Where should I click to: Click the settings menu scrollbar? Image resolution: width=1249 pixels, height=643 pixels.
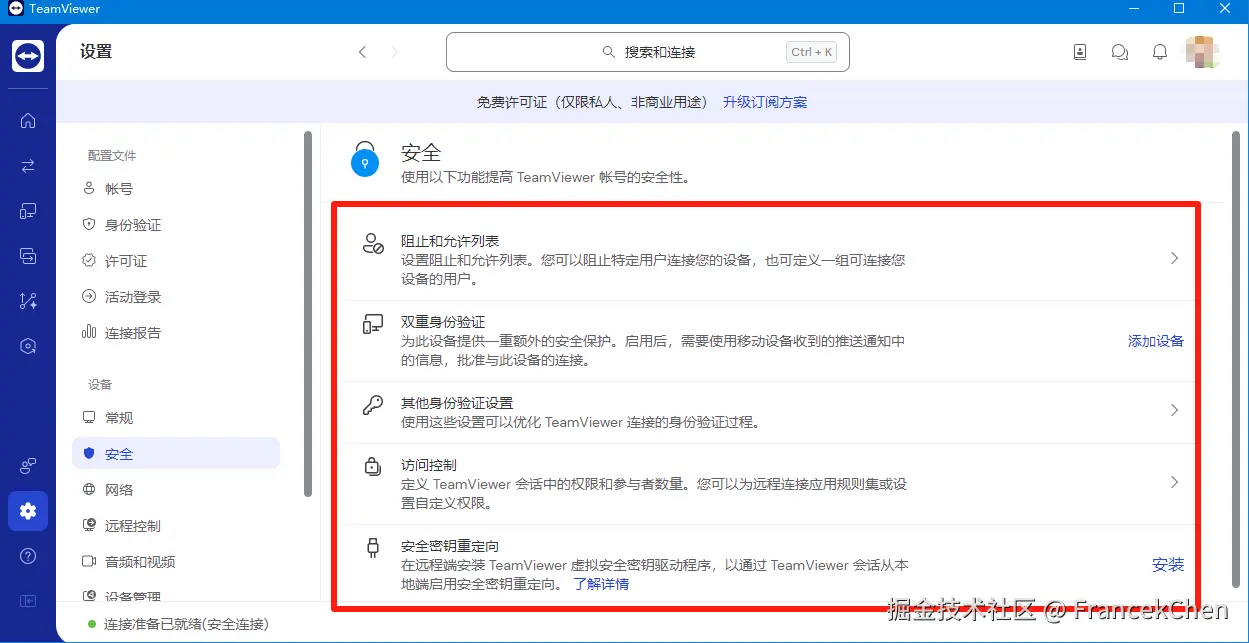pos(308,313)
